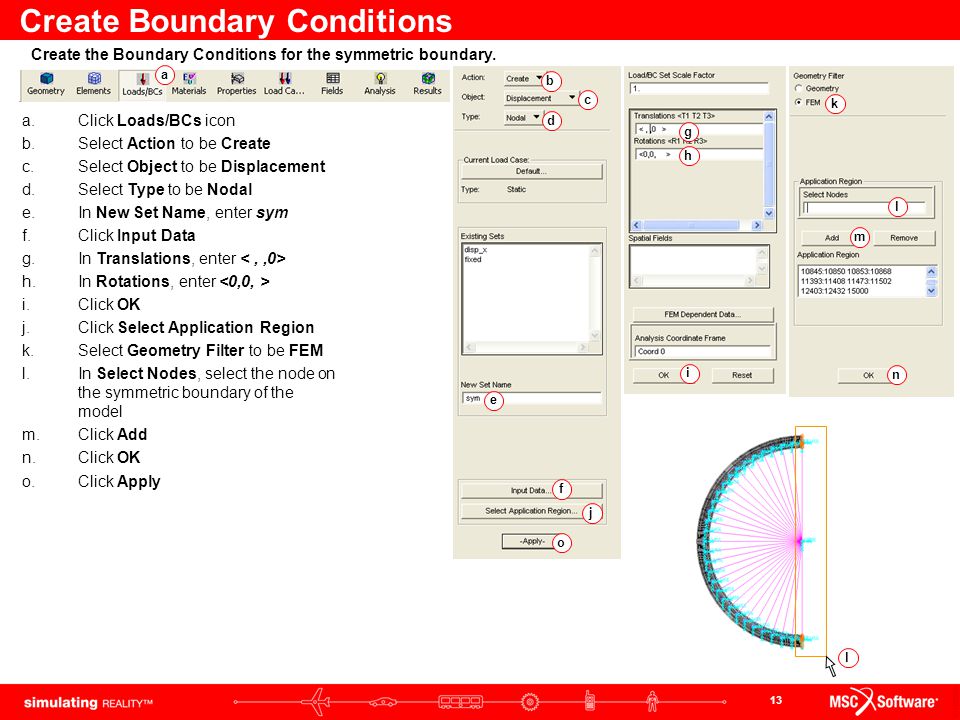Screen dimensions: 960x720
Task: Click scroll up arrow in Existing Sets
Action: tap(594, 250)
